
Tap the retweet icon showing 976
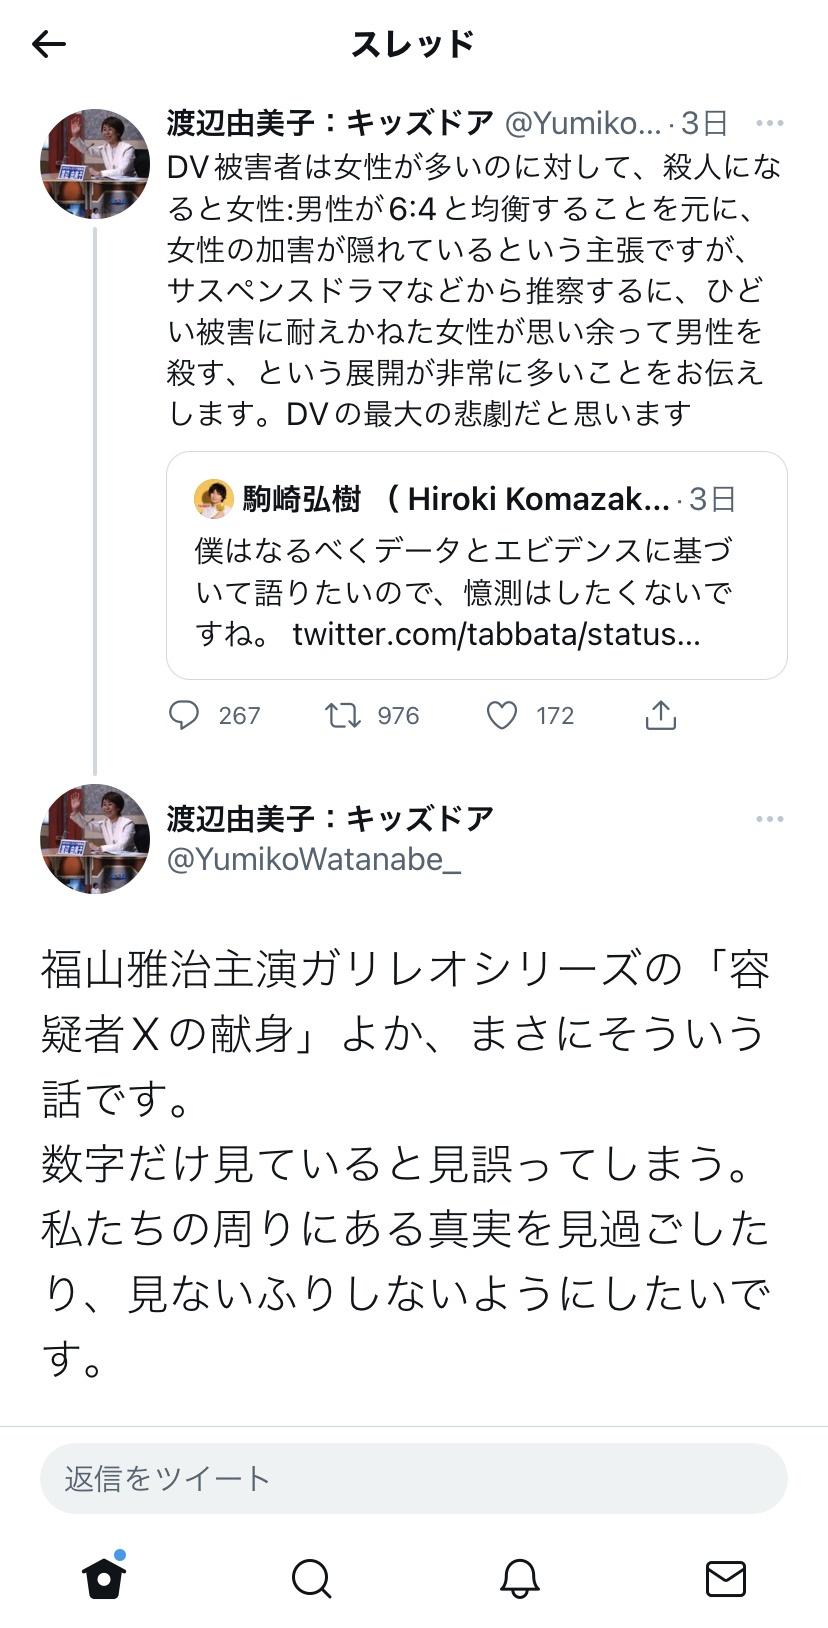[343, 715]
